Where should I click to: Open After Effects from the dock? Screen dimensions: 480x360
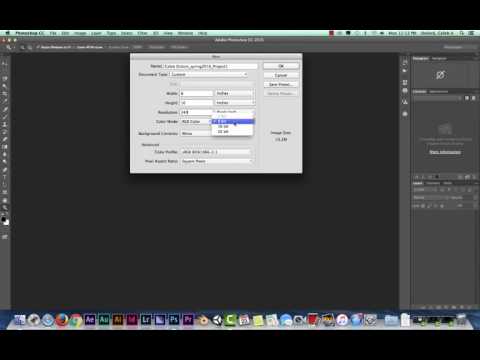pos(90,320)
